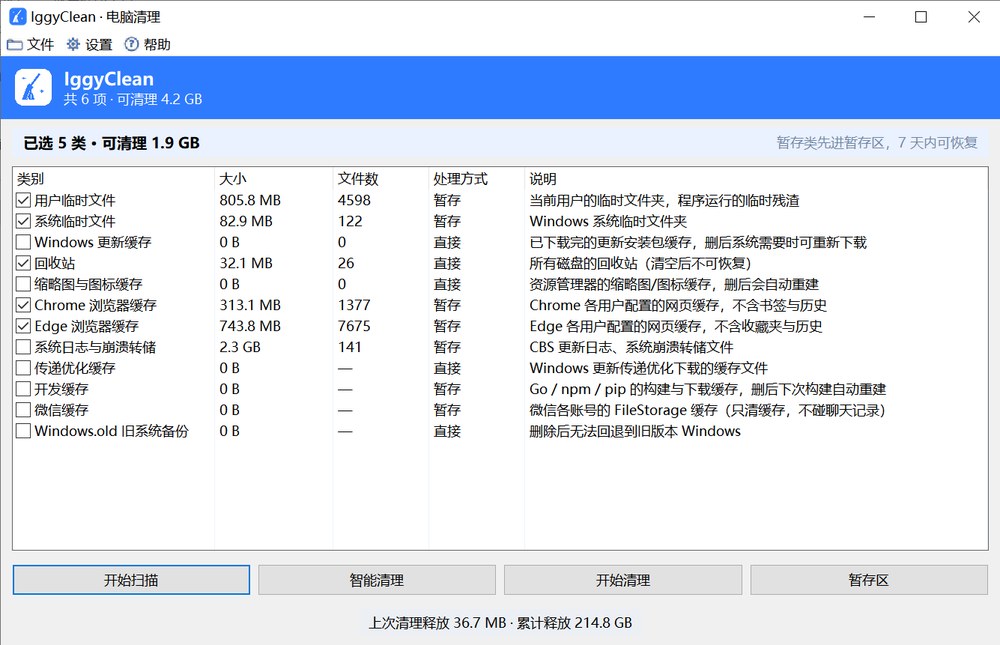
Task: Enable the 微信缓存 checkbox
Action: pos(23,410)
